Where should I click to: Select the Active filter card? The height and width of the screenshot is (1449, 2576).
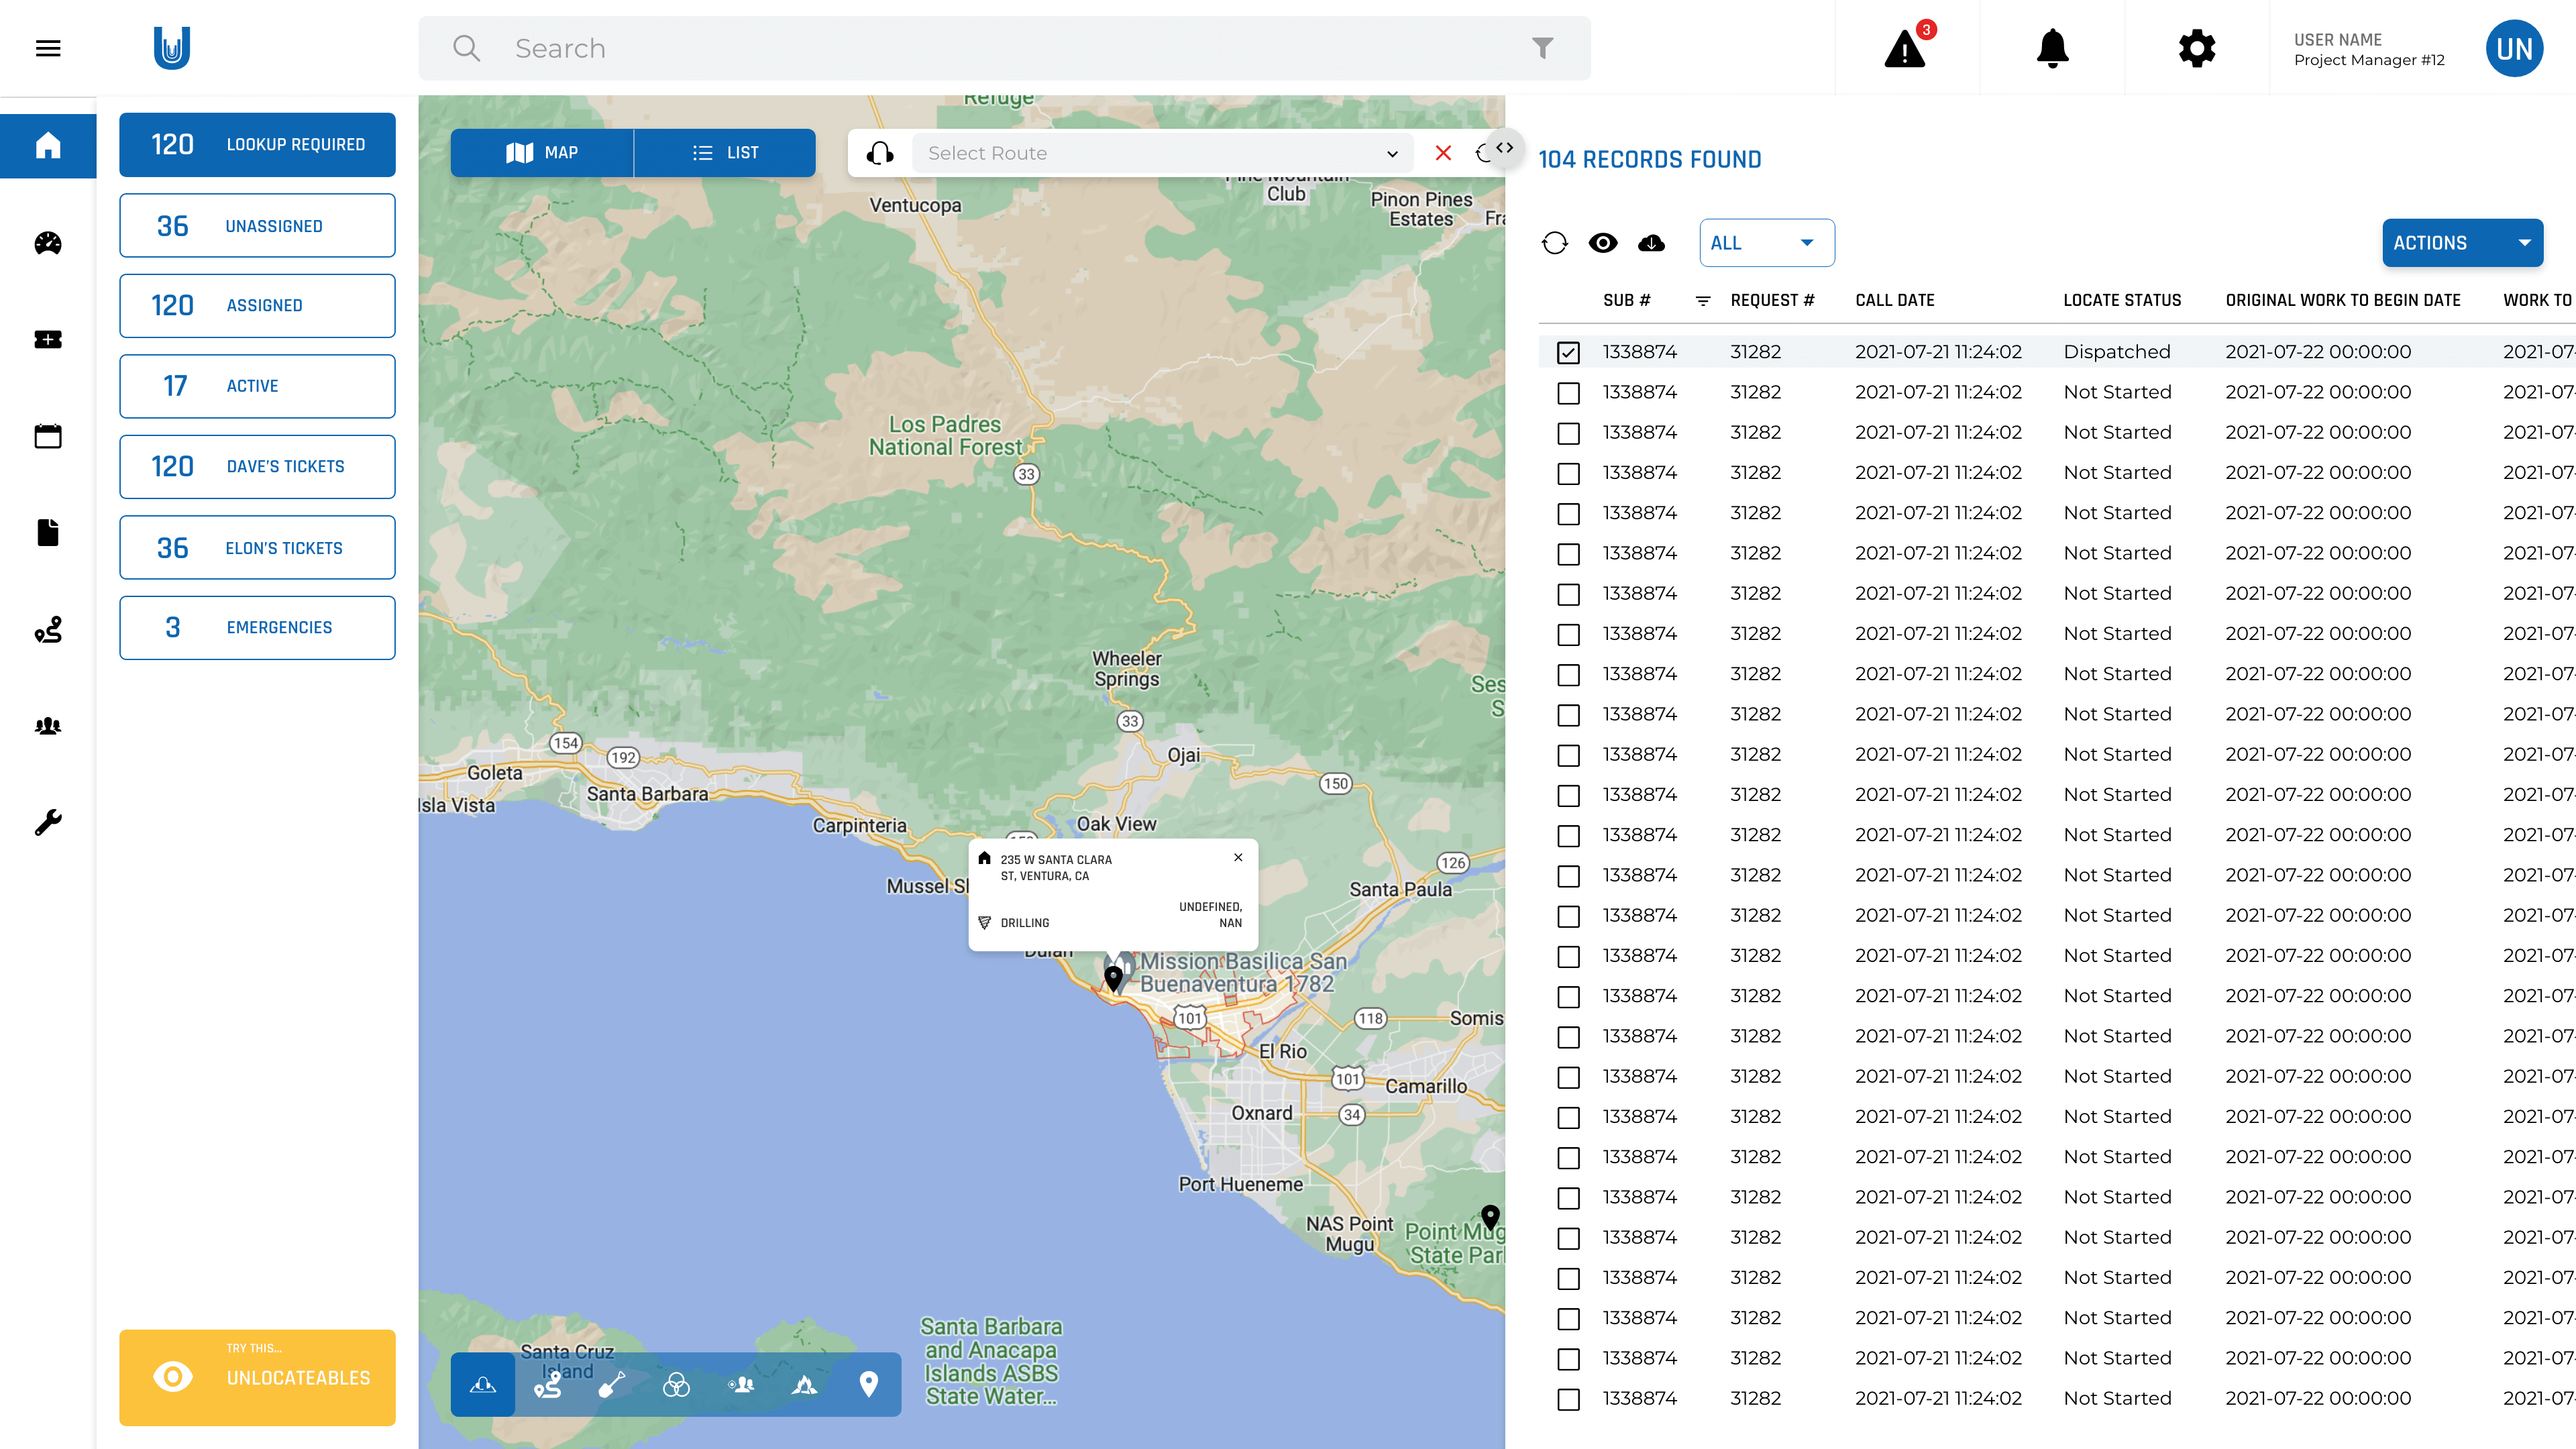(257, 386)
